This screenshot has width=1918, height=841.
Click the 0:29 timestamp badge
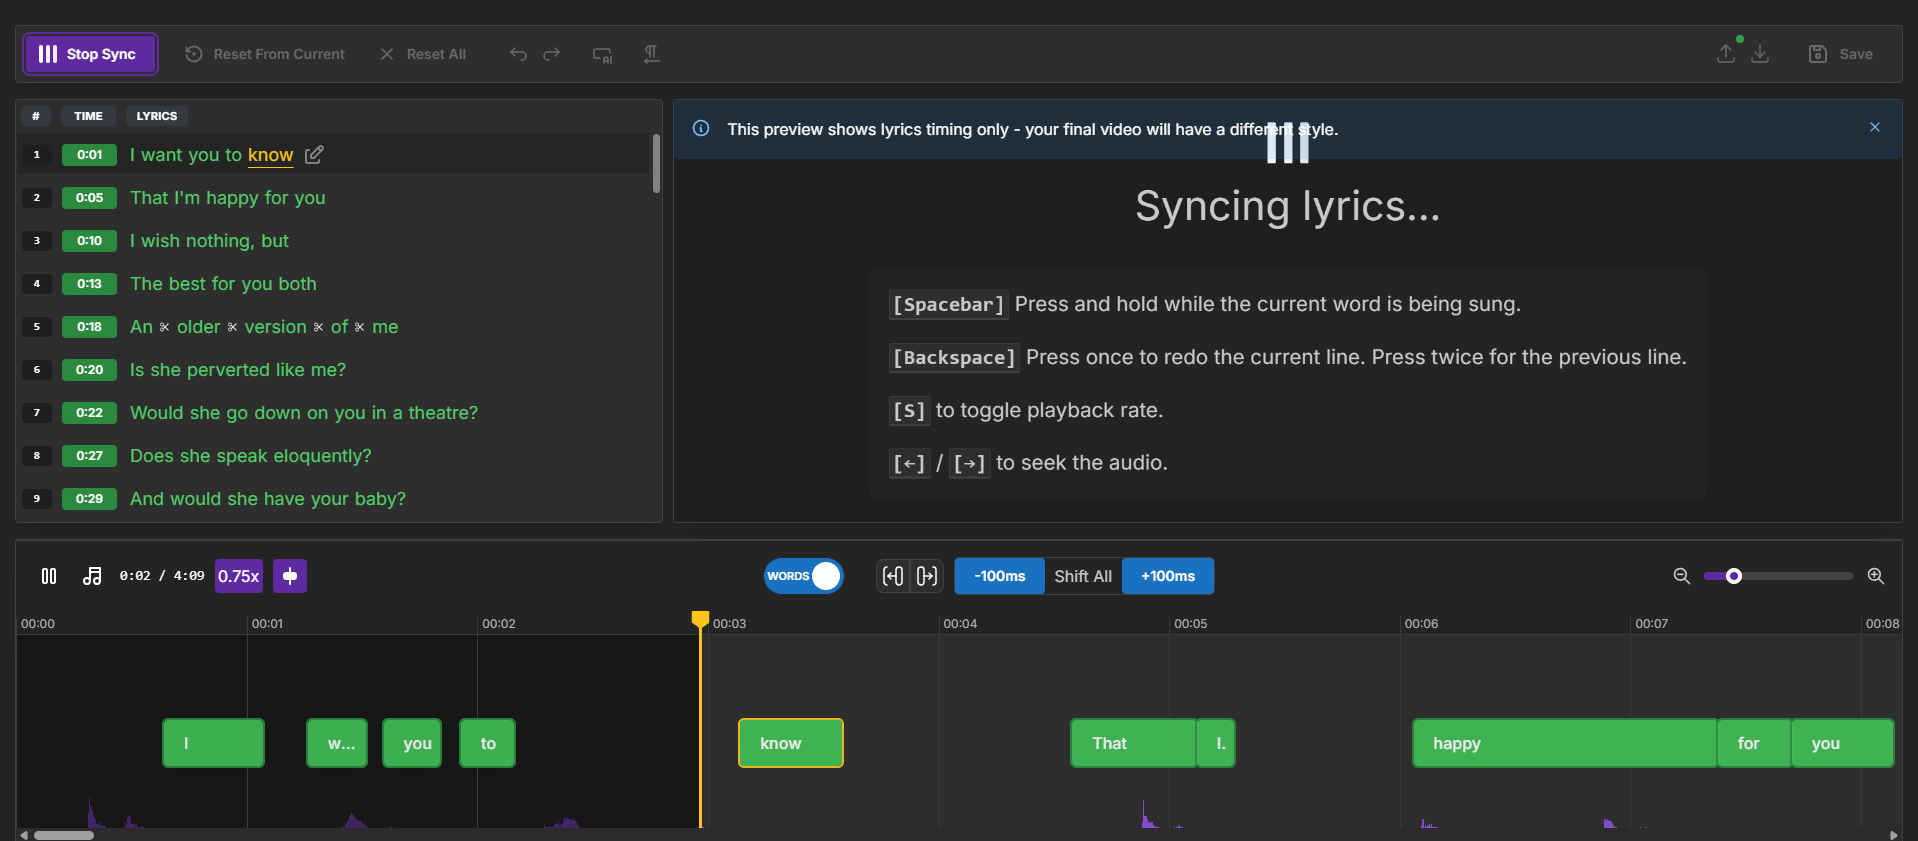coord(89,499)
